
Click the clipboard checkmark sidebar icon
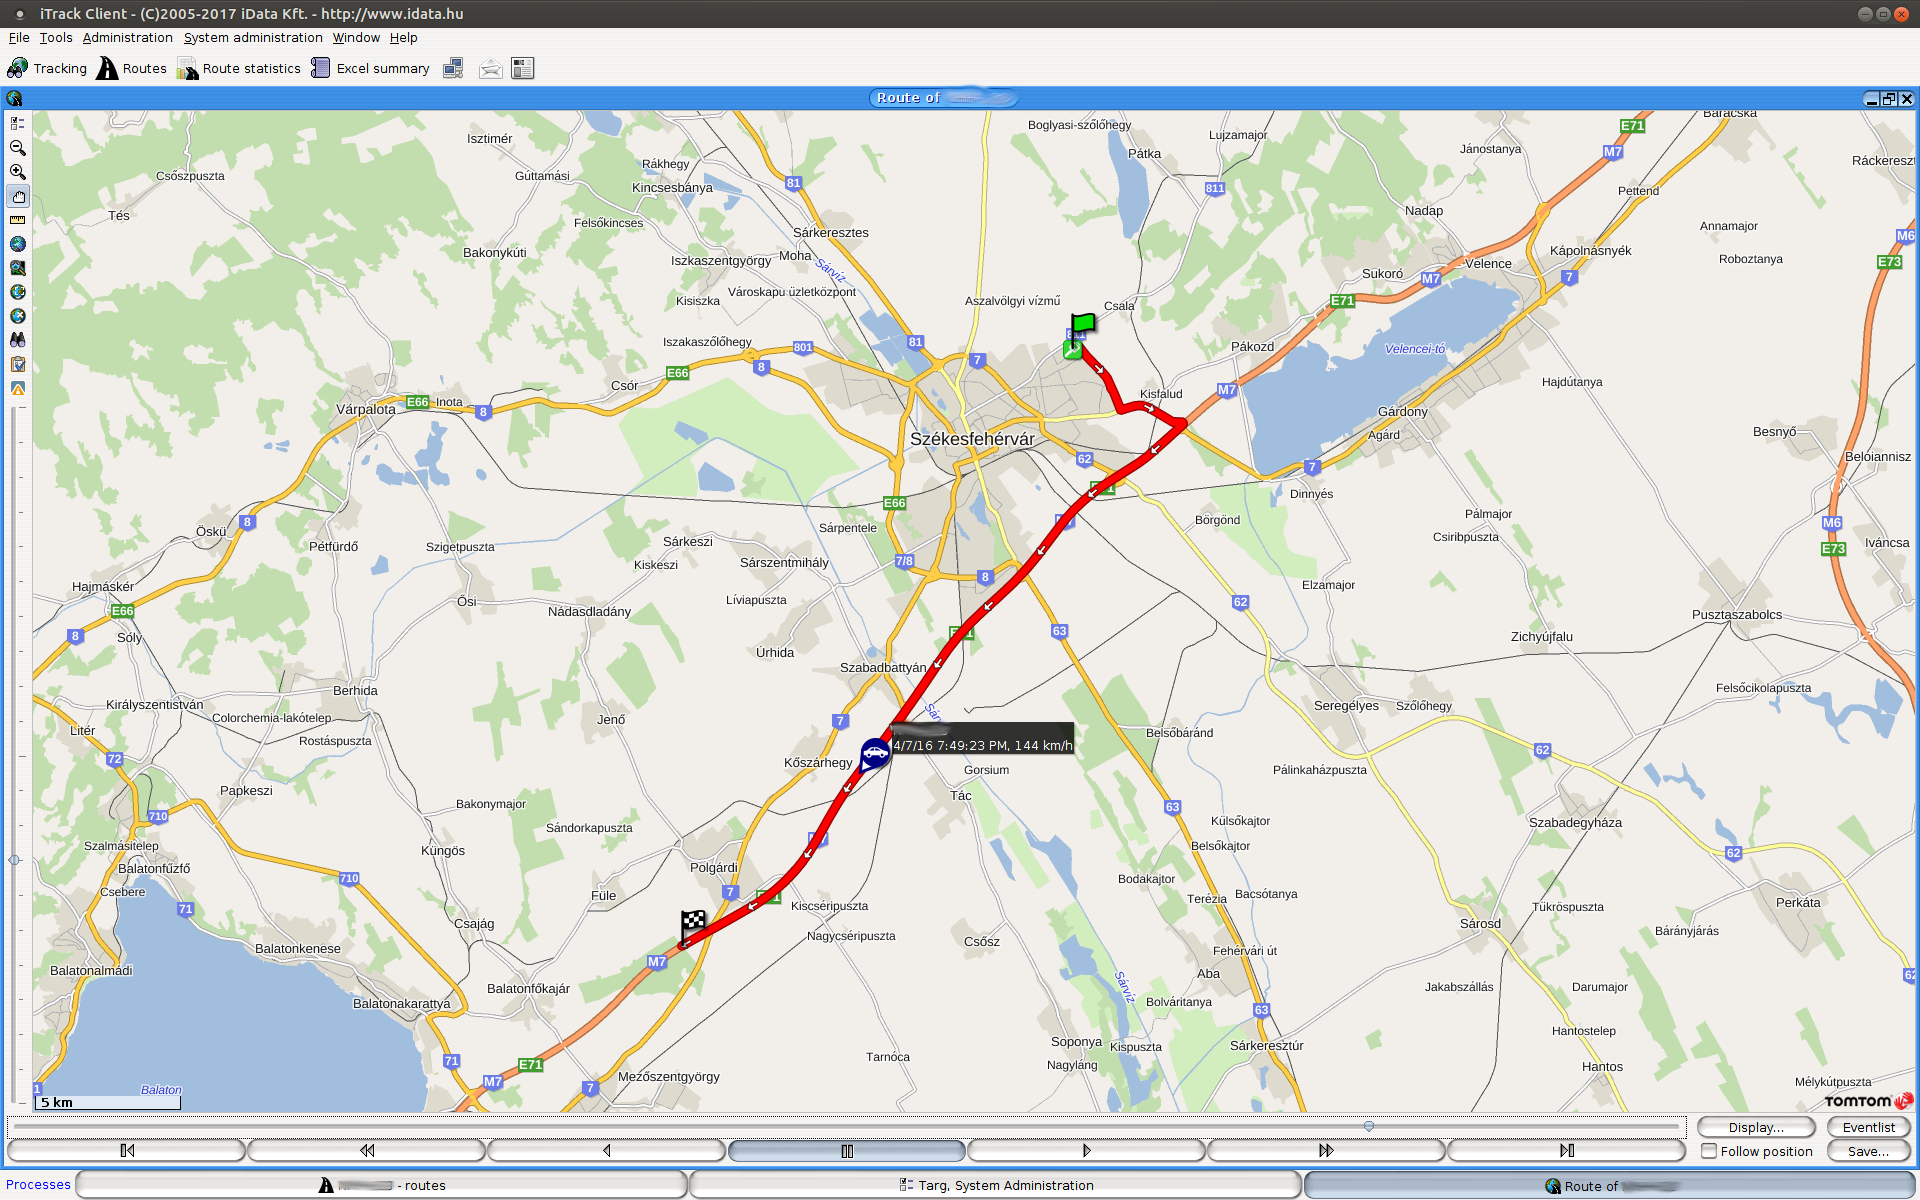(17, 364)
